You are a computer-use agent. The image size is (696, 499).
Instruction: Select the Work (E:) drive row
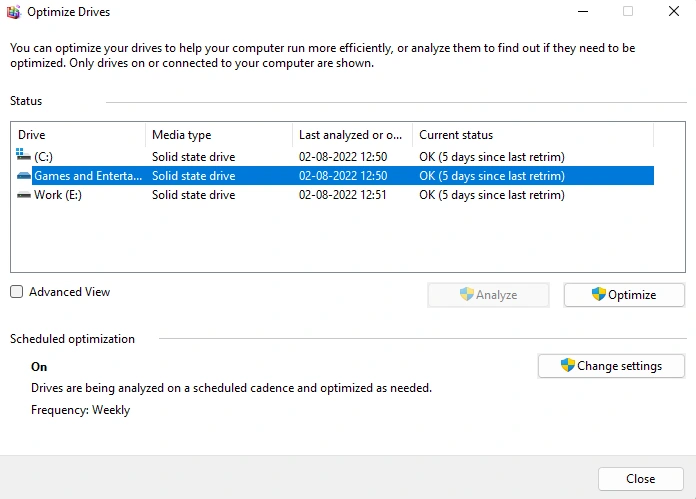[334, 195]
